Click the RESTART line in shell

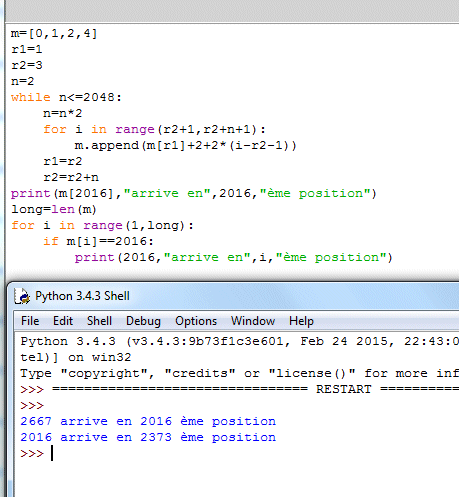[239, 389]
